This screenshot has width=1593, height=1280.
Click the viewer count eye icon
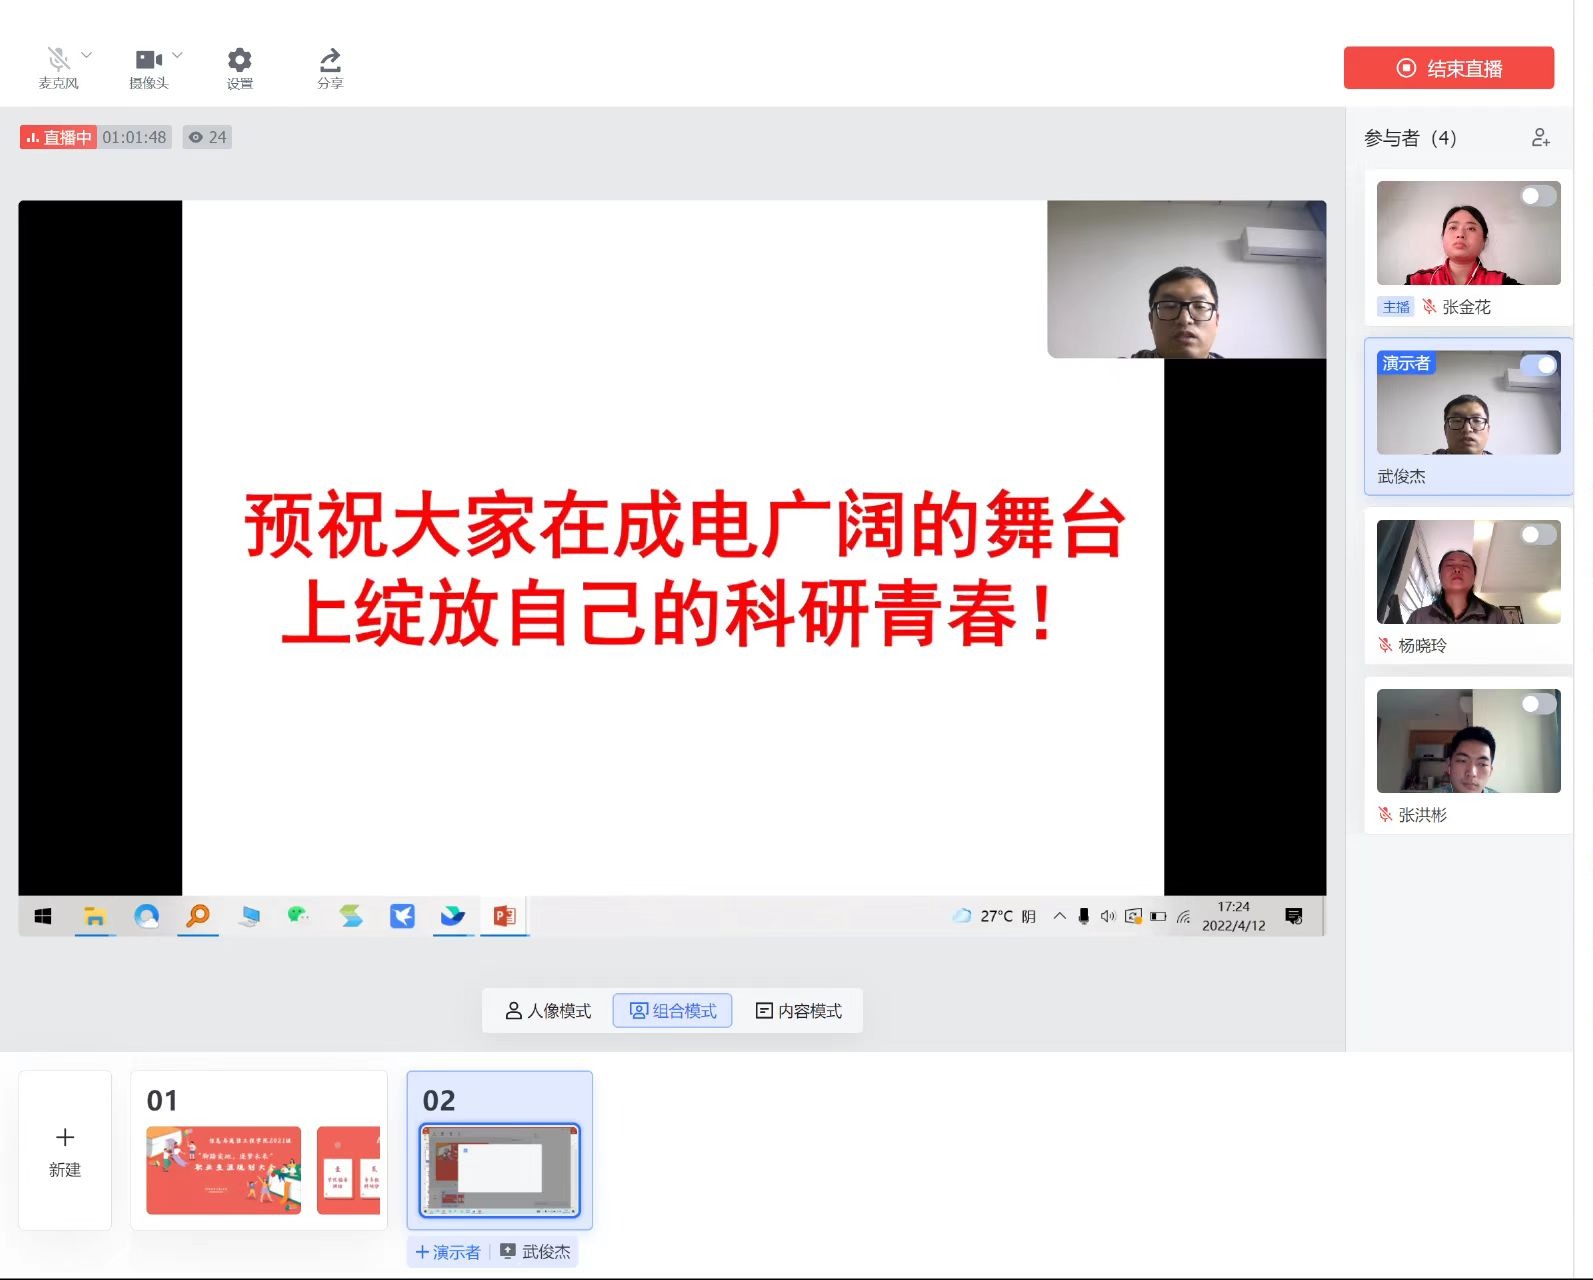click(x=196, y=138)
